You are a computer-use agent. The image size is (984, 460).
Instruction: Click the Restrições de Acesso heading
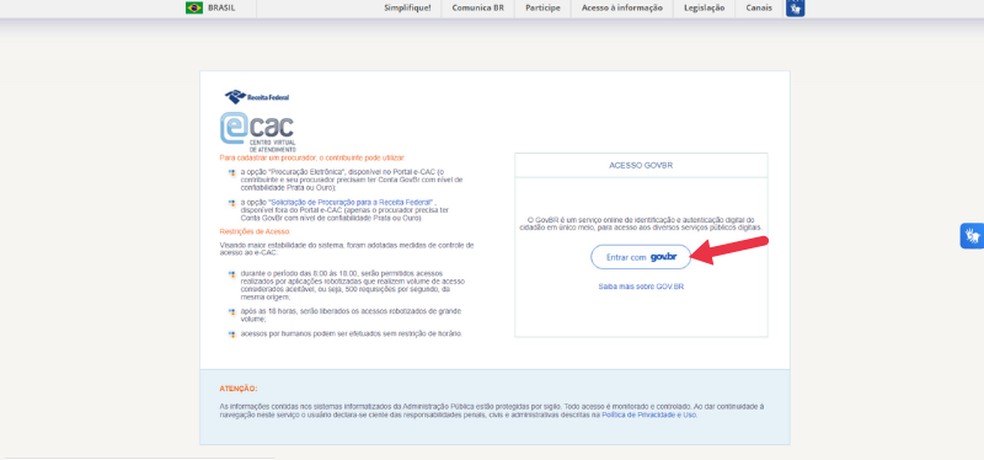click(254, 232)
